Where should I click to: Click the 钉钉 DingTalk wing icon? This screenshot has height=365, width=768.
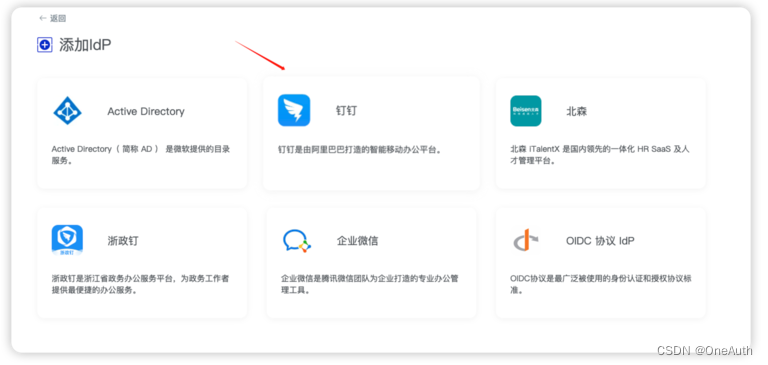click(x=294, y=110)
